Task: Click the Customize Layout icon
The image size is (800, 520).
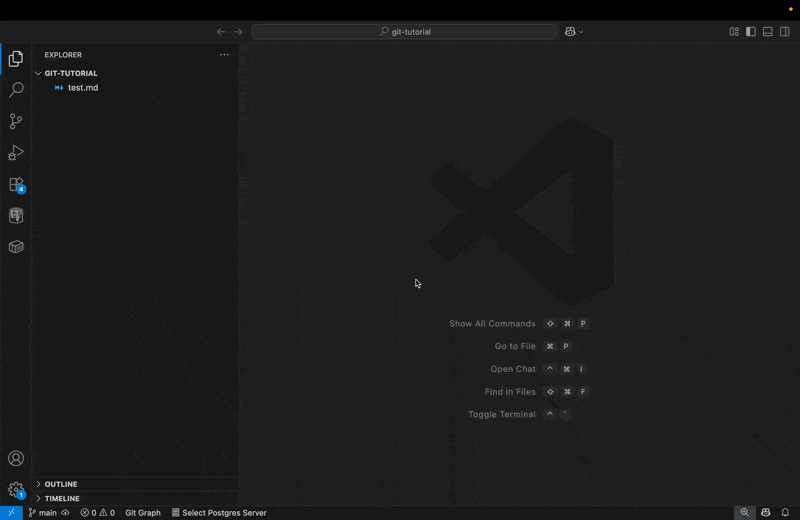Action: [734, 32]
